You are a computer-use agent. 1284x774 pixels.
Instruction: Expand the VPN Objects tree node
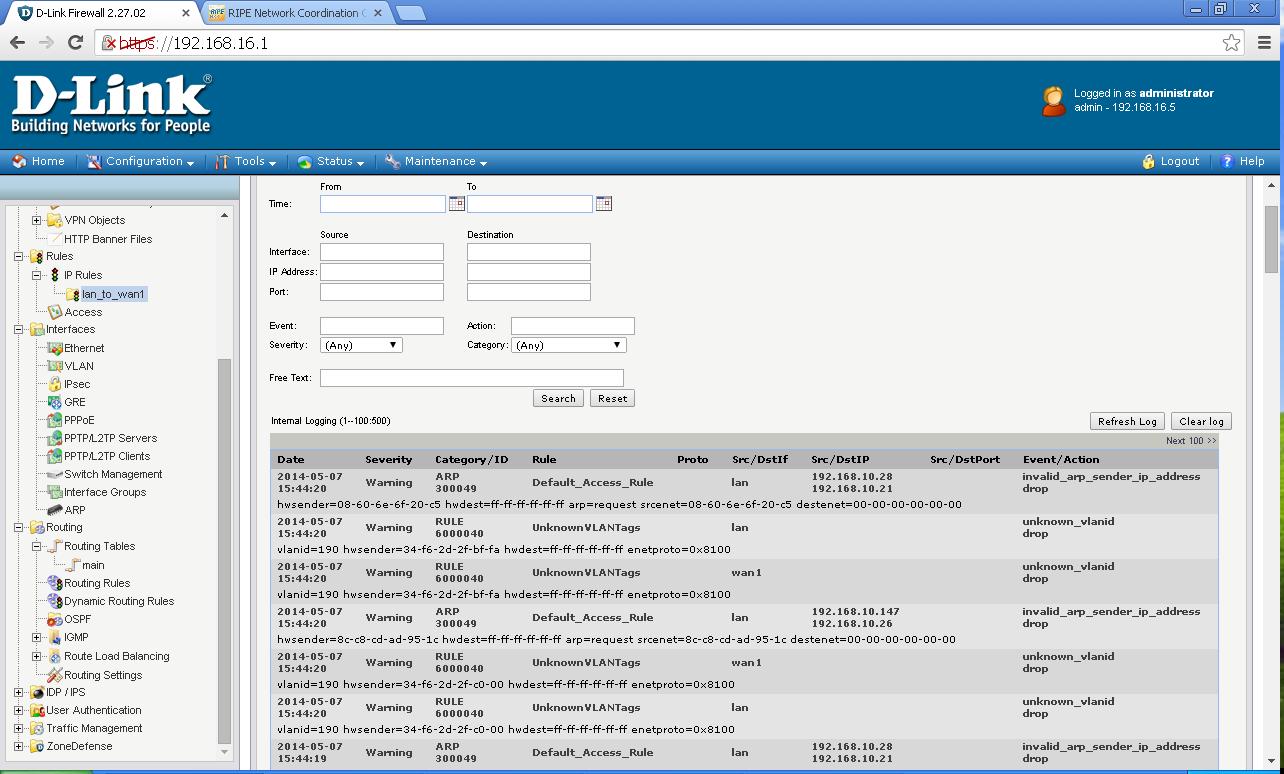coord(37,220)
